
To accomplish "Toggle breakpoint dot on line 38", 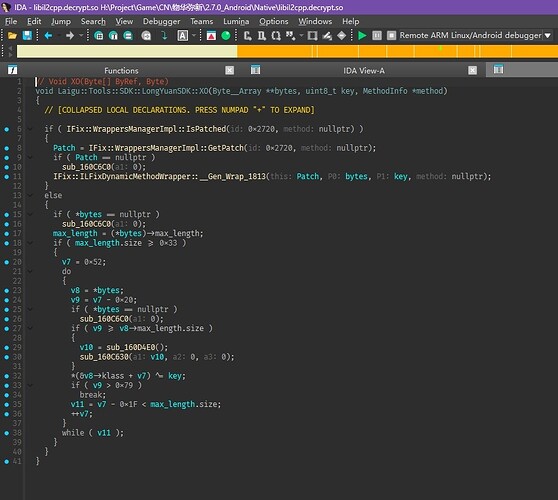I will 7,433.
